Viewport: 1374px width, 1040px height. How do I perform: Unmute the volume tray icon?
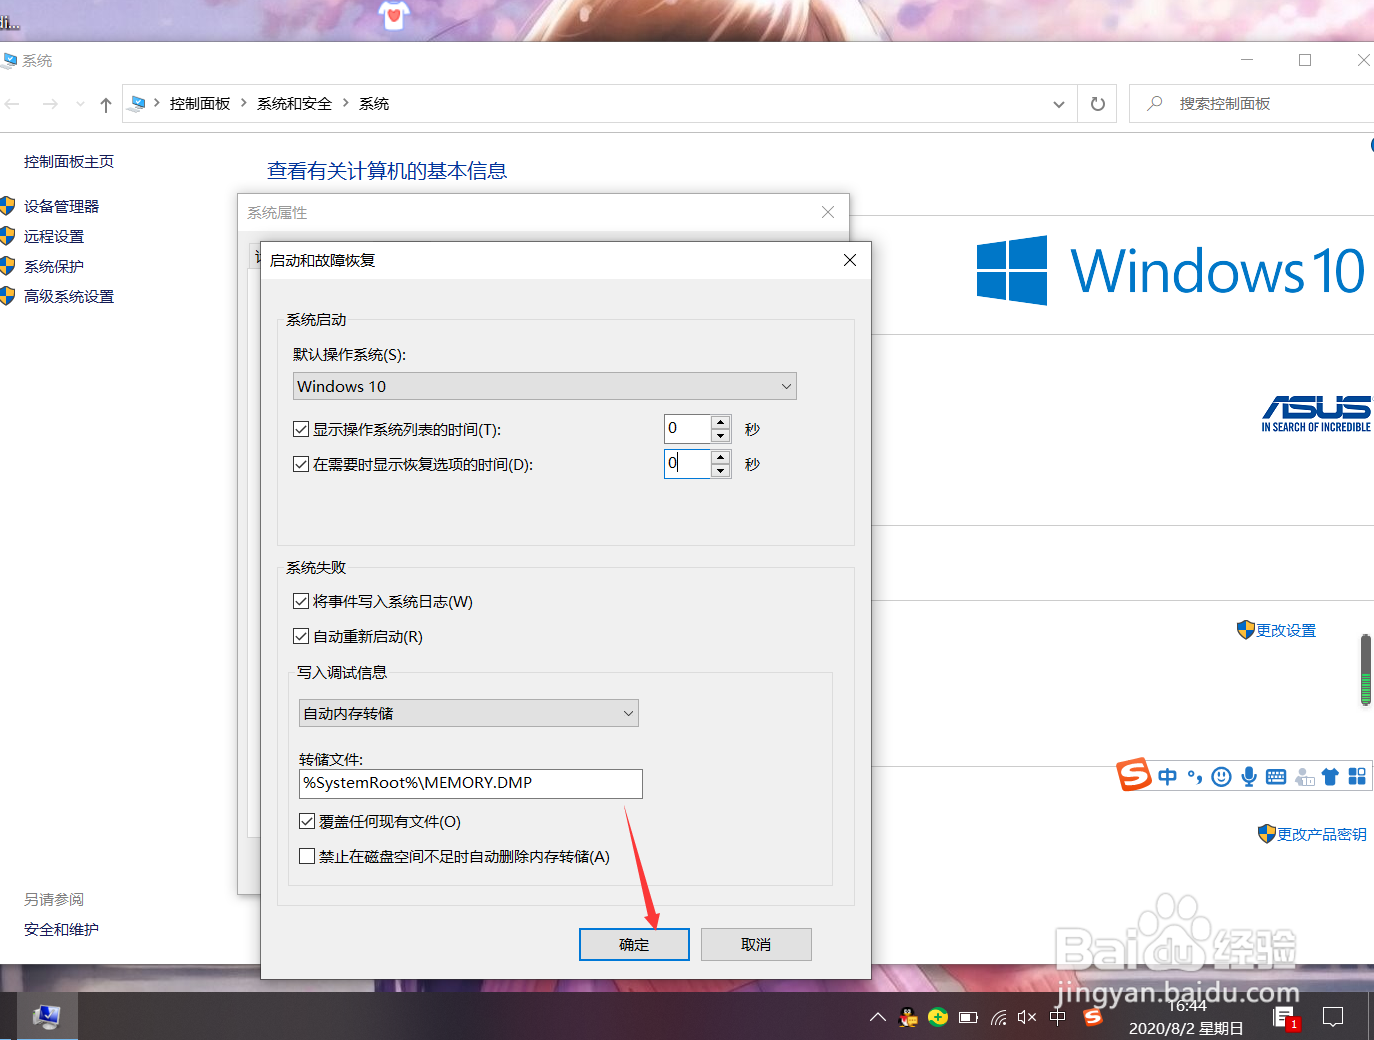pyautogui.click(x=1026, y=1017)
